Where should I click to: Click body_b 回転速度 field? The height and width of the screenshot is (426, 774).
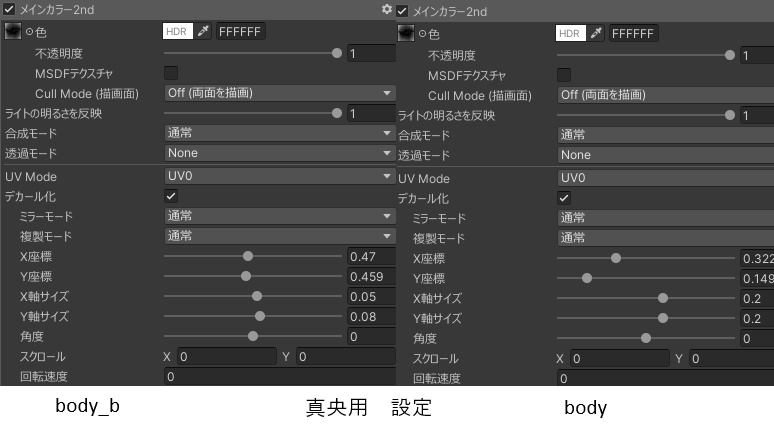pyautogui.click(x=279, y=377)
